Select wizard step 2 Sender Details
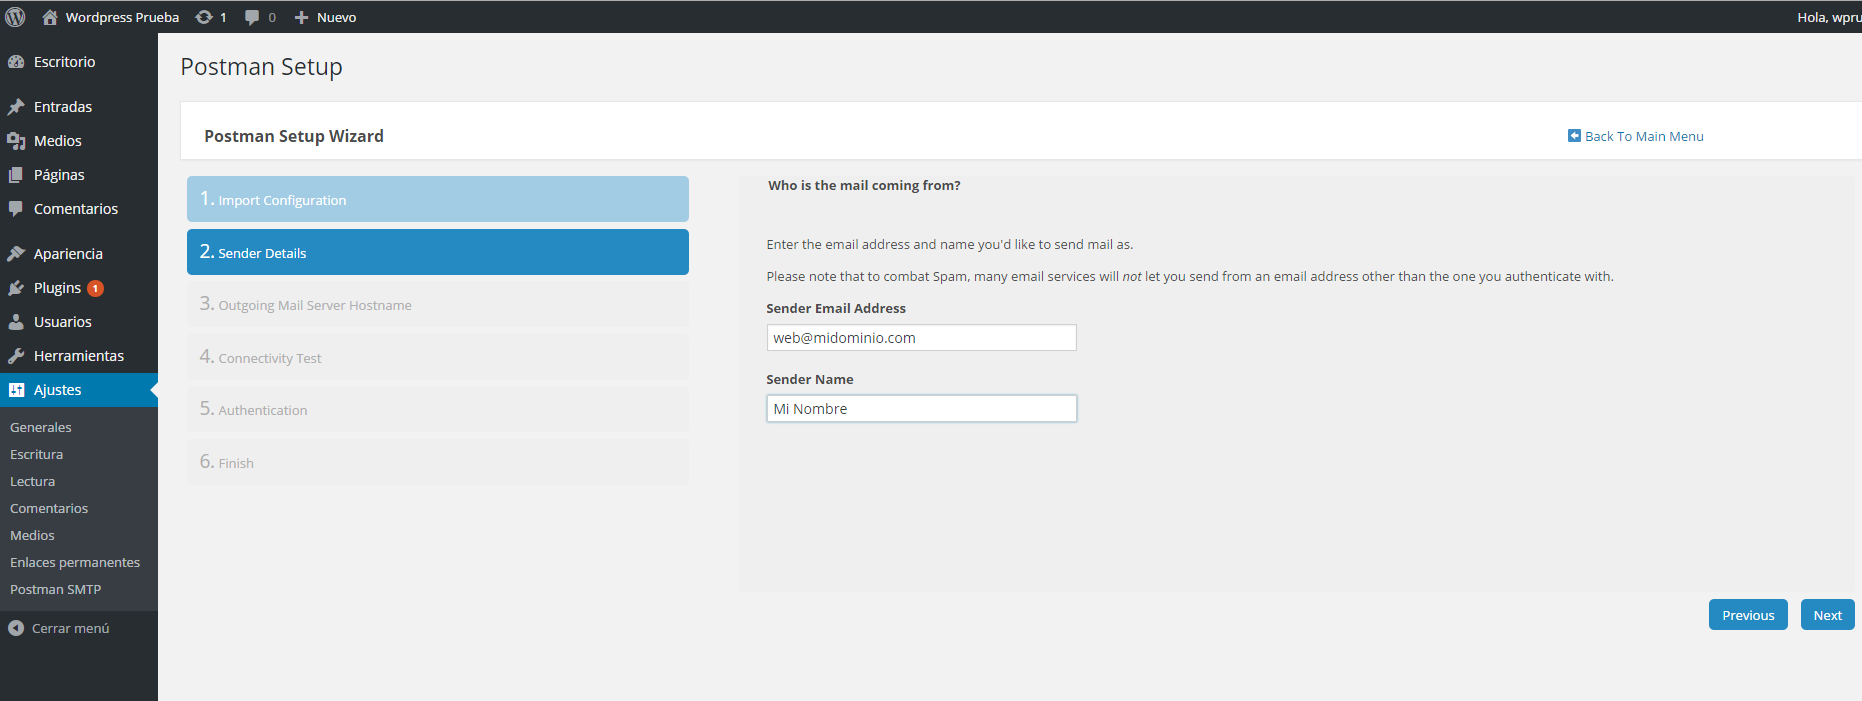Screen dimensions: 1862x701 (x=438, y=252)
